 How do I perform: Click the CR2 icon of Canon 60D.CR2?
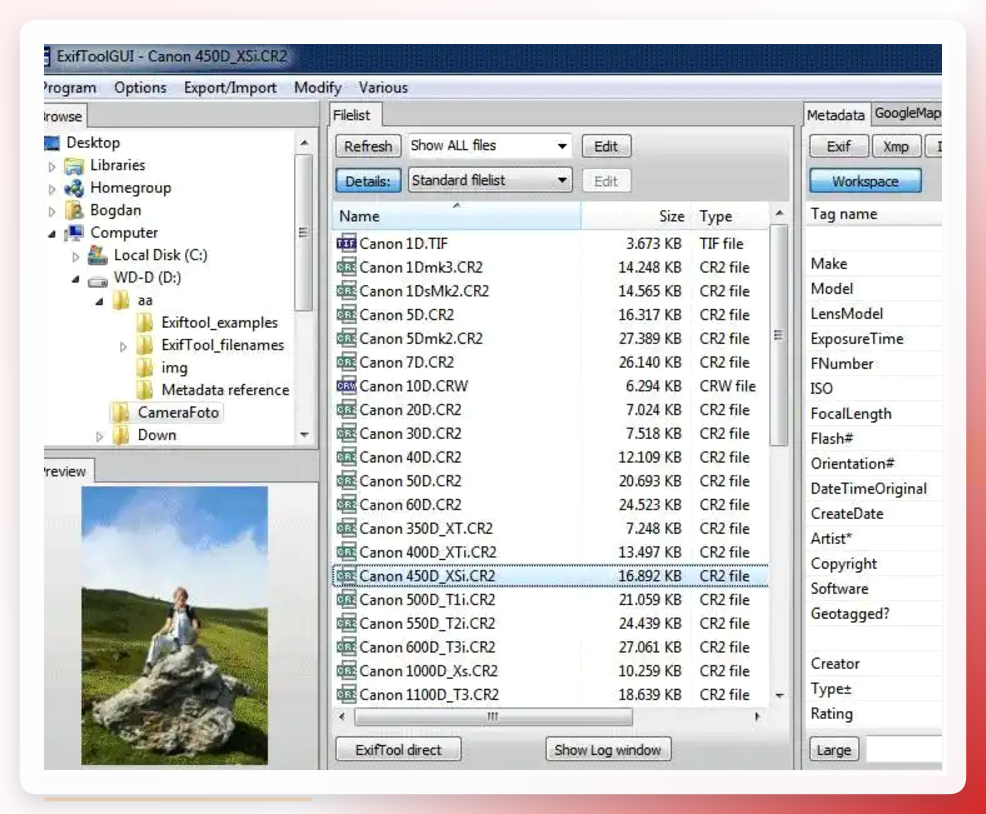click(346, 505)
